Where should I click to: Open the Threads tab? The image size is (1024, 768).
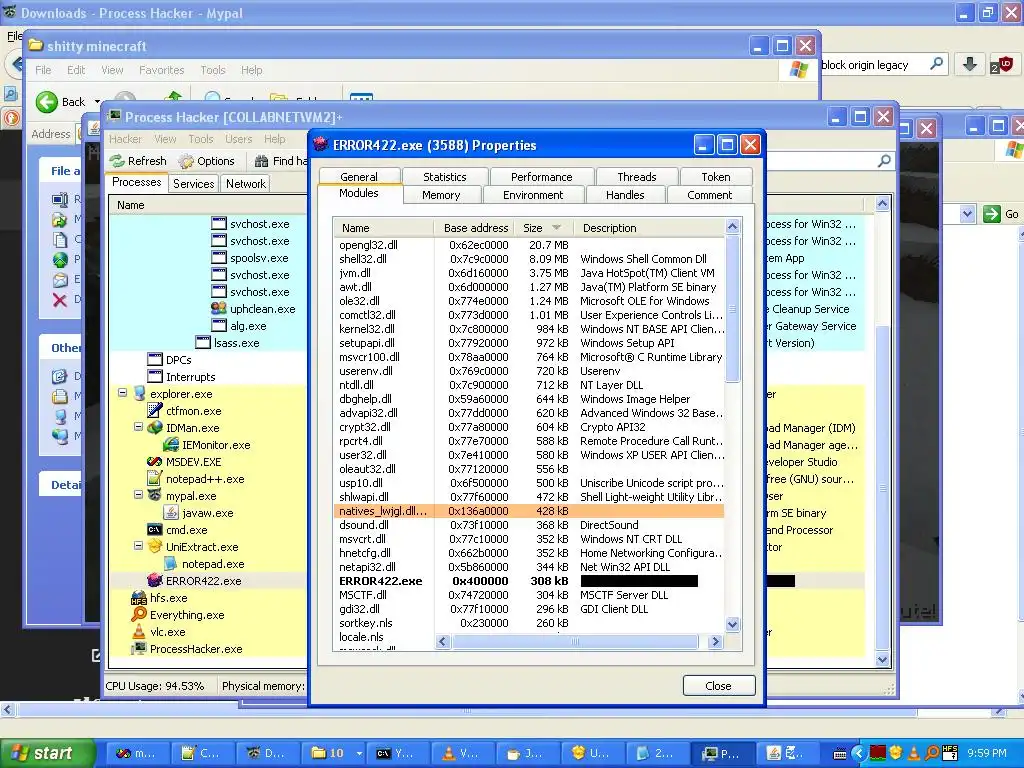click(637, 177)
